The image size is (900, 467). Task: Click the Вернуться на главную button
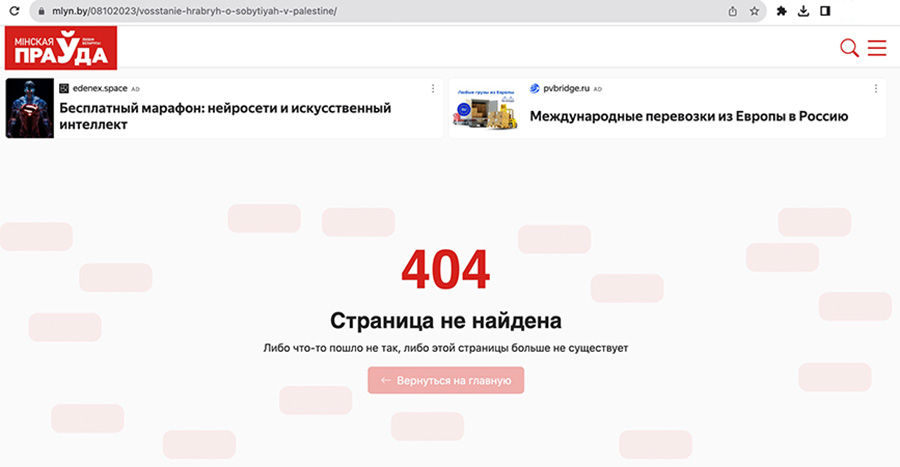click(x=446, y=380)
